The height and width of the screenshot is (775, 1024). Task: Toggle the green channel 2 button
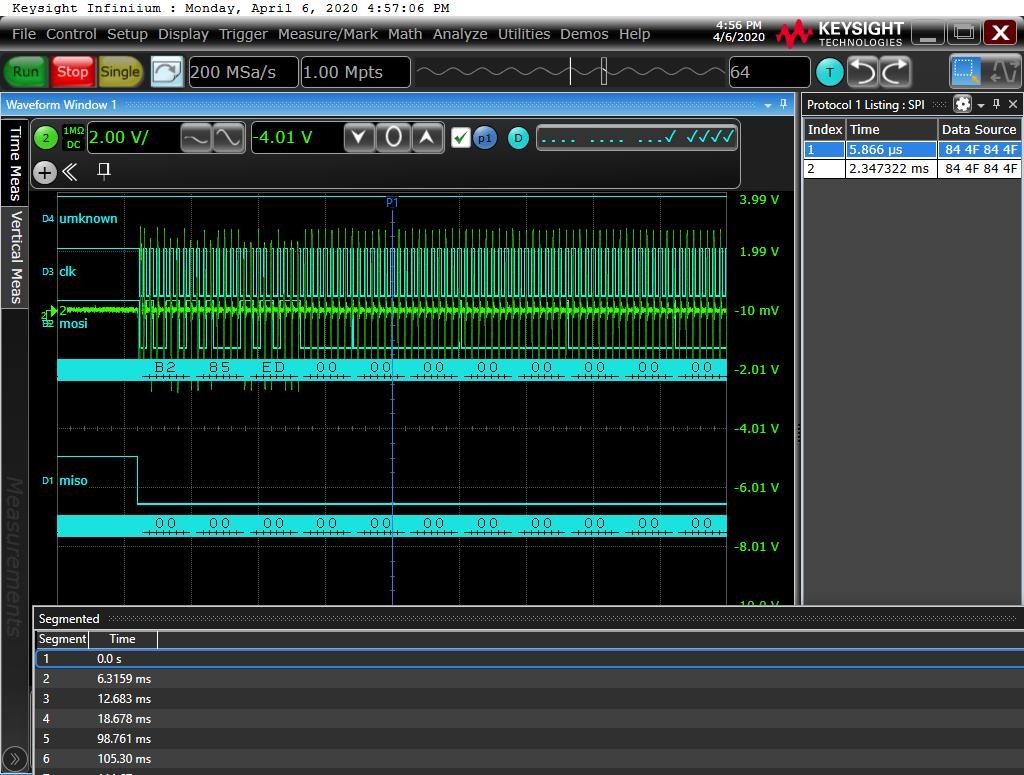coord(46,138)
